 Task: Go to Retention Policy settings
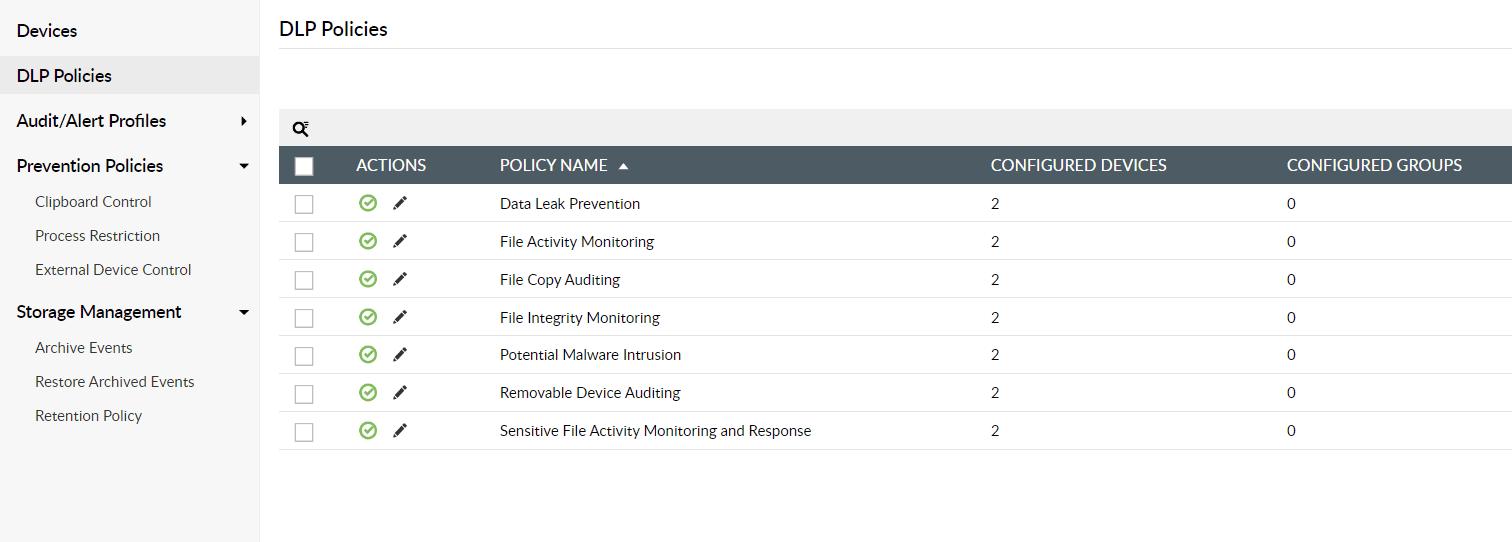coord(88,416)
